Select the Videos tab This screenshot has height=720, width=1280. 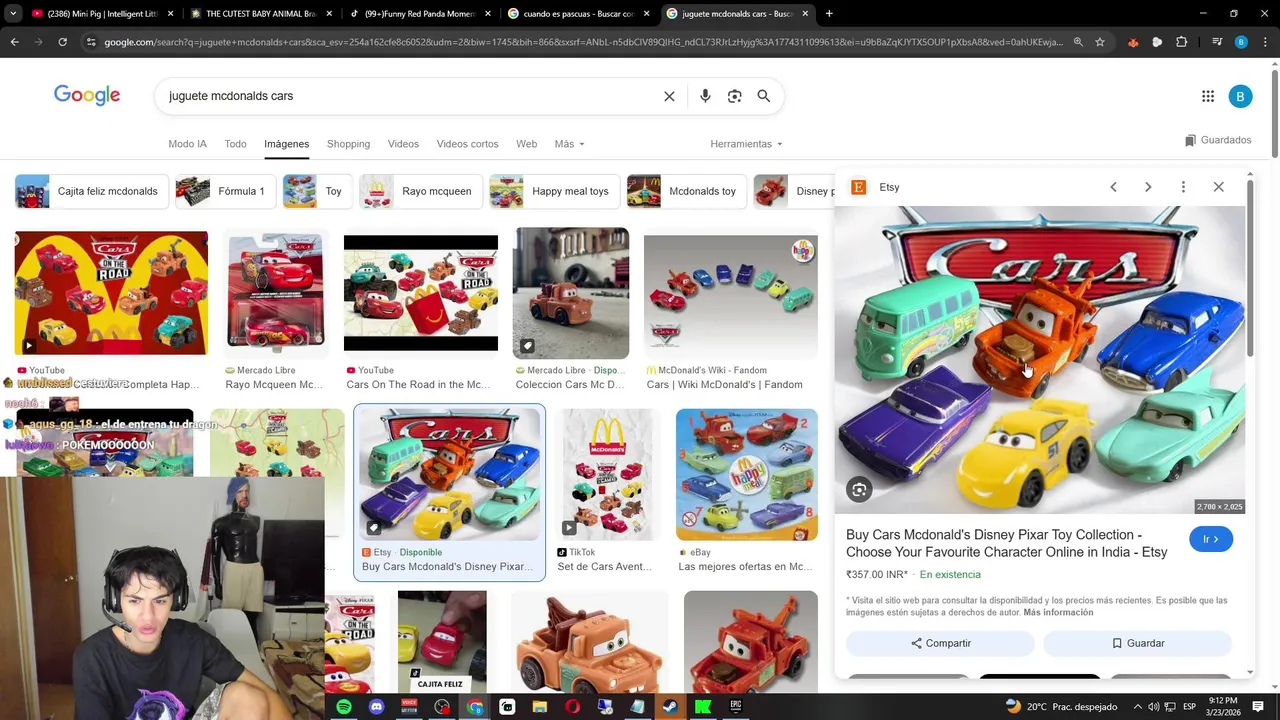coord(403,144)
